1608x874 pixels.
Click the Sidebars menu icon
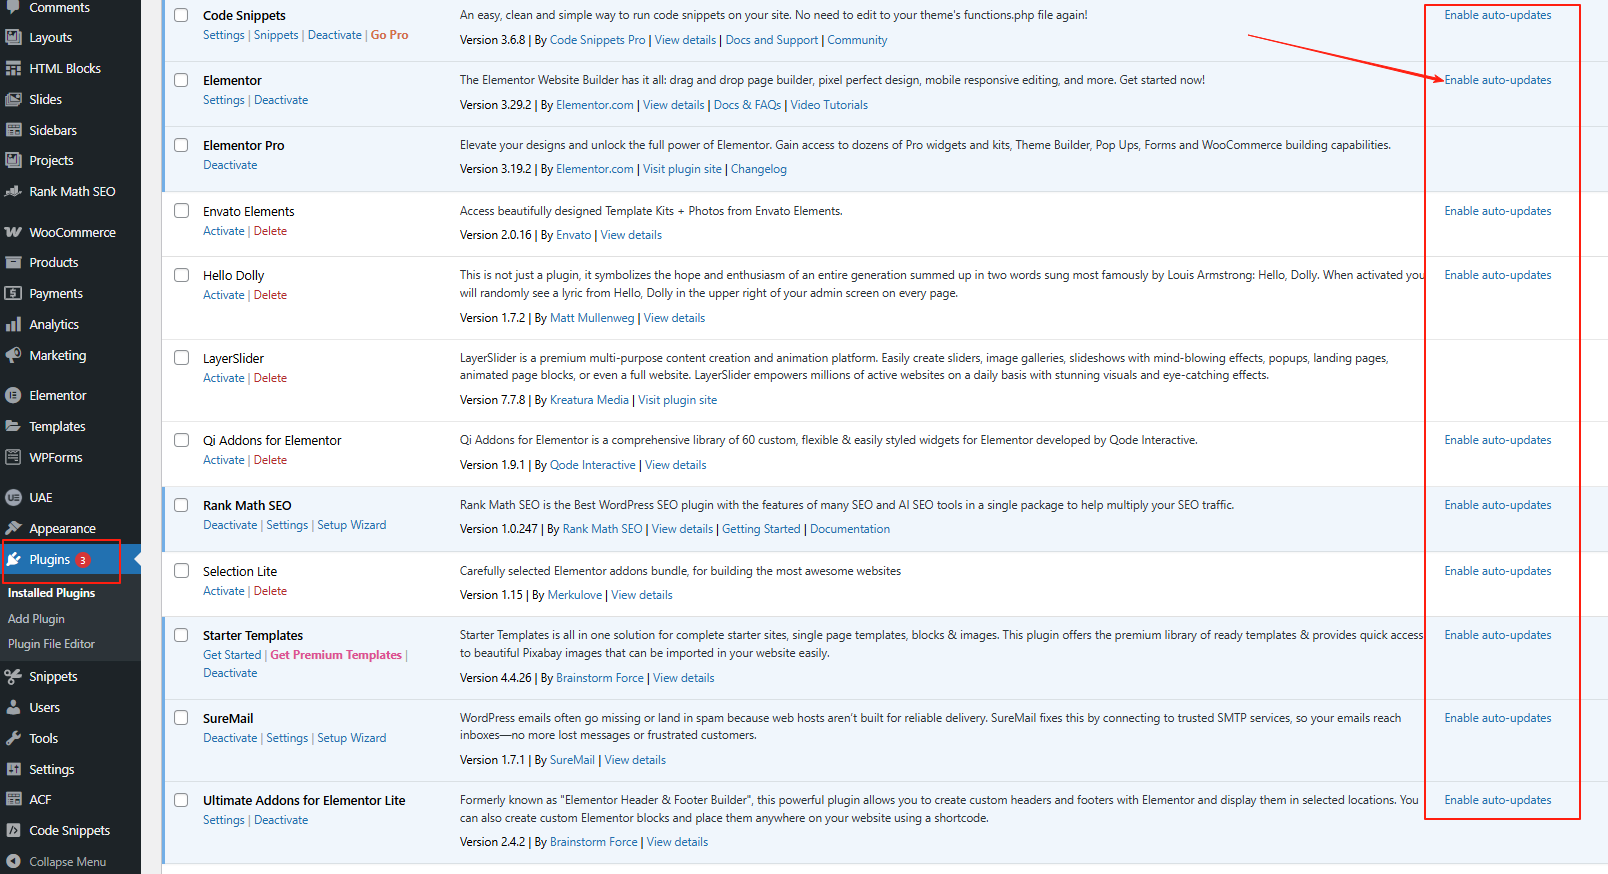tap(13, 130)
